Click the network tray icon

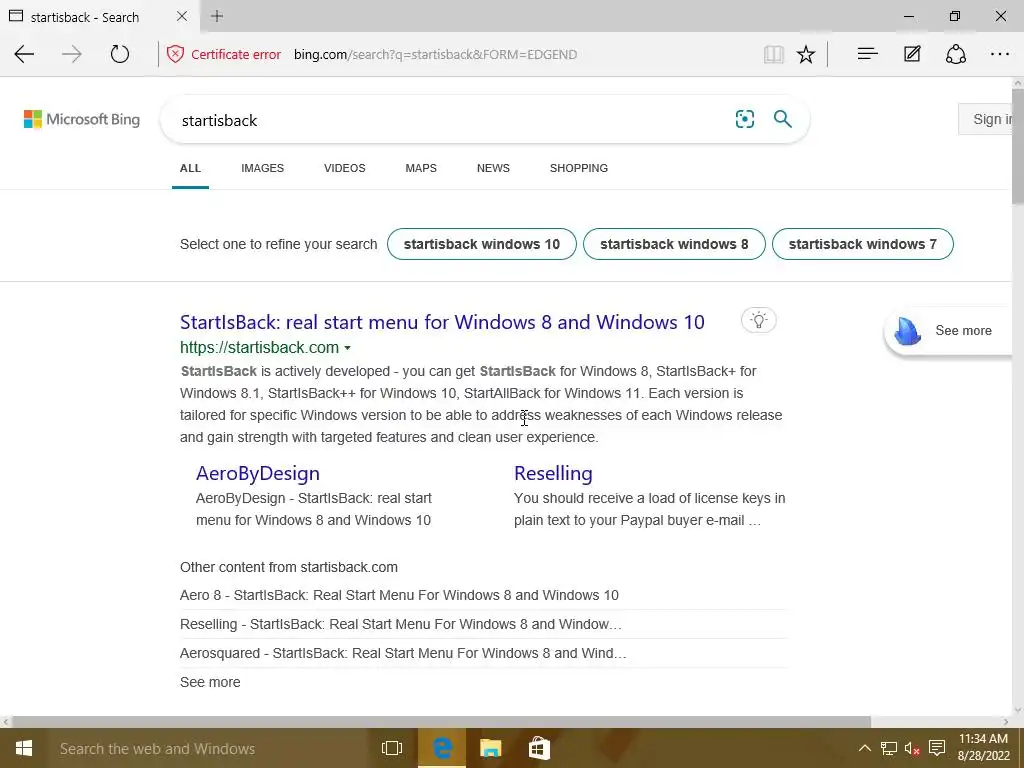[x=889, y=748]
